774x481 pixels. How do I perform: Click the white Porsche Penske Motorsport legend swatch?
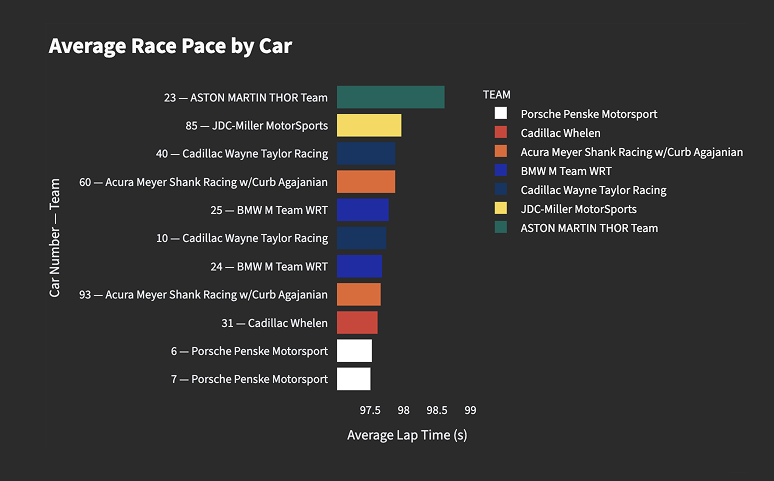coord(501,114)
